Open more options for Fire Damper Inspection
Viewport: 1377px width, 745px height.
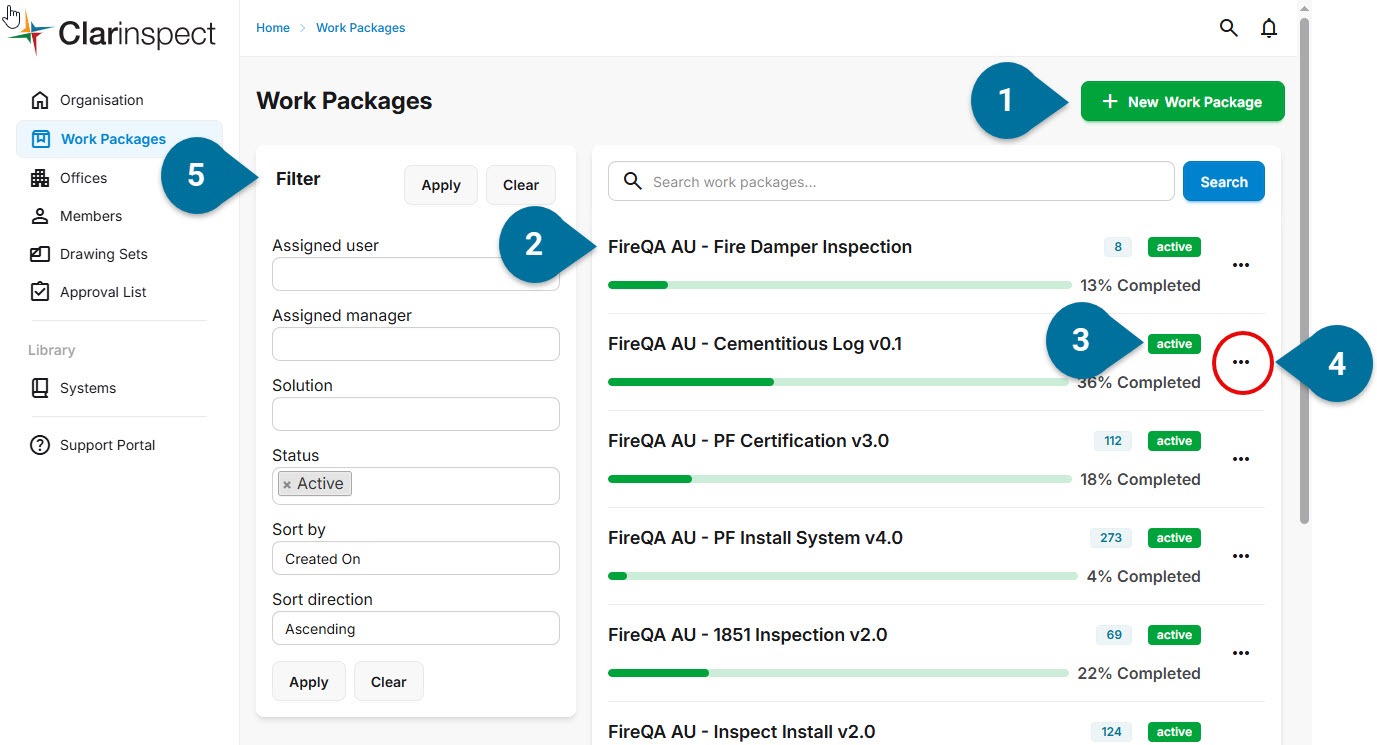[x=1241, y=265]
